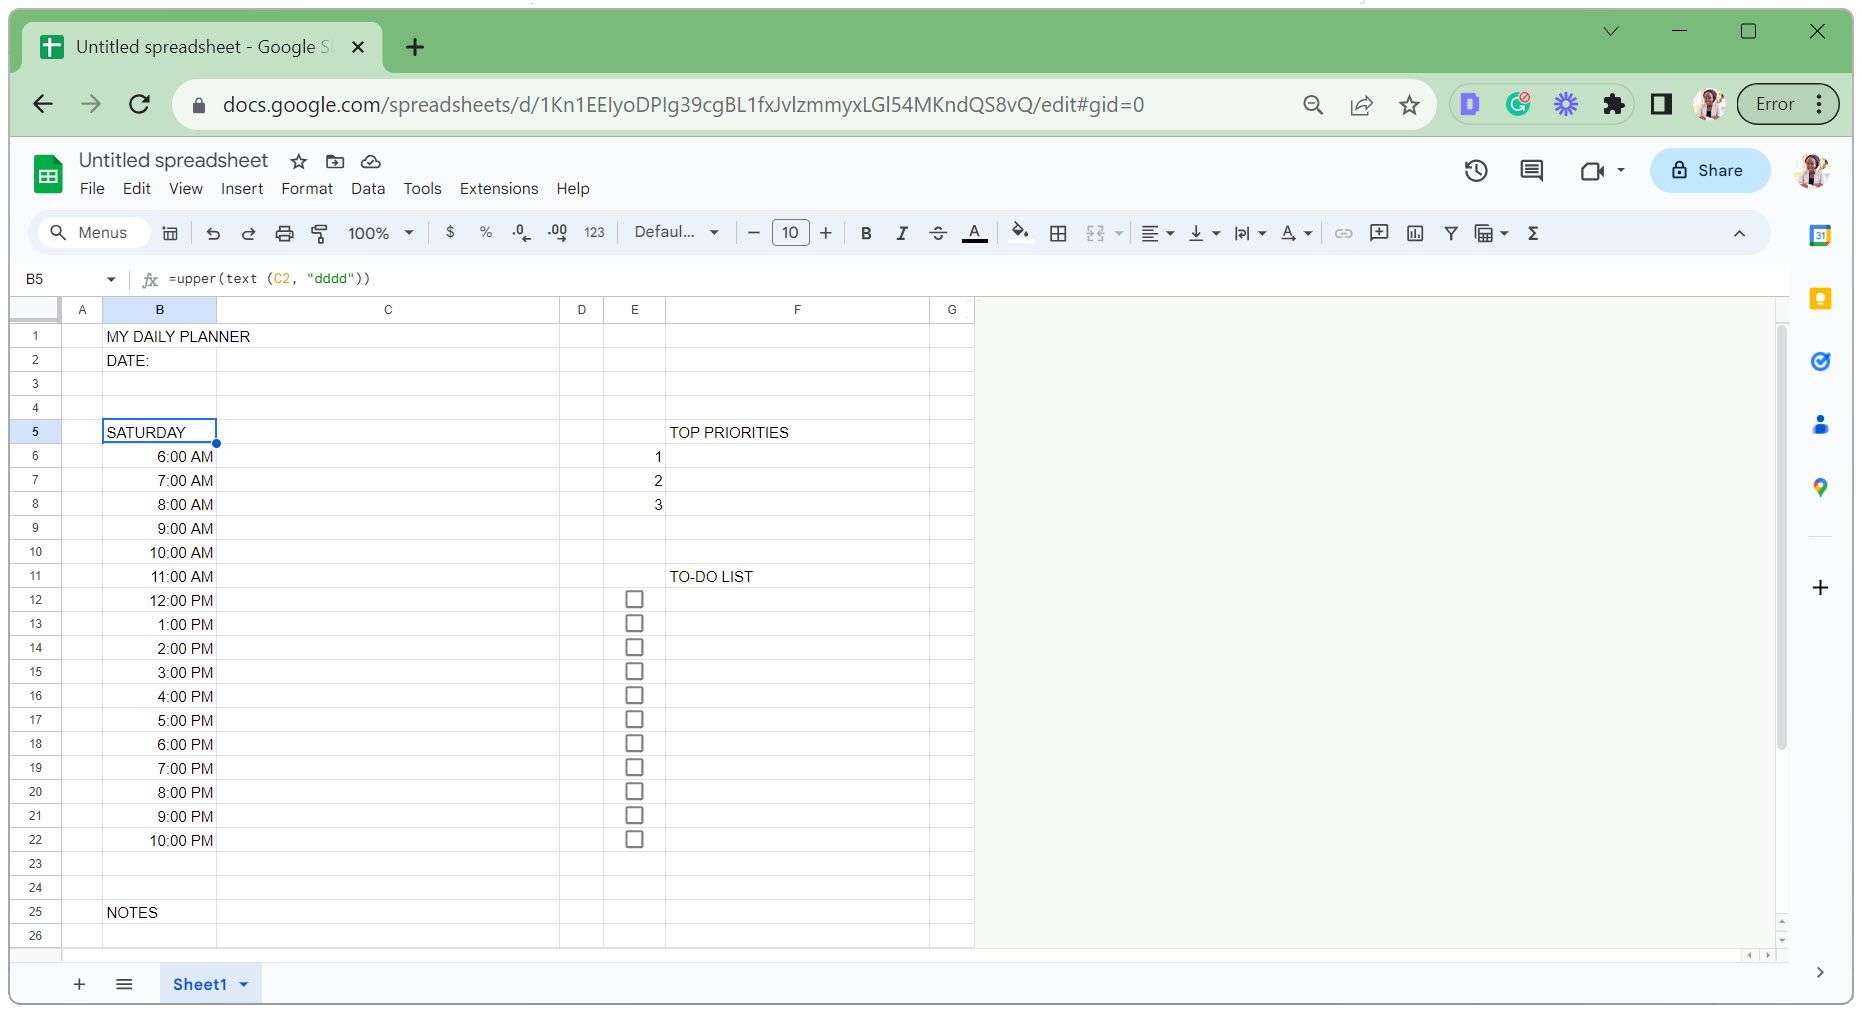Insert a chart
This screenshot has height=1012, width=1862.
tap(1414, 232)
